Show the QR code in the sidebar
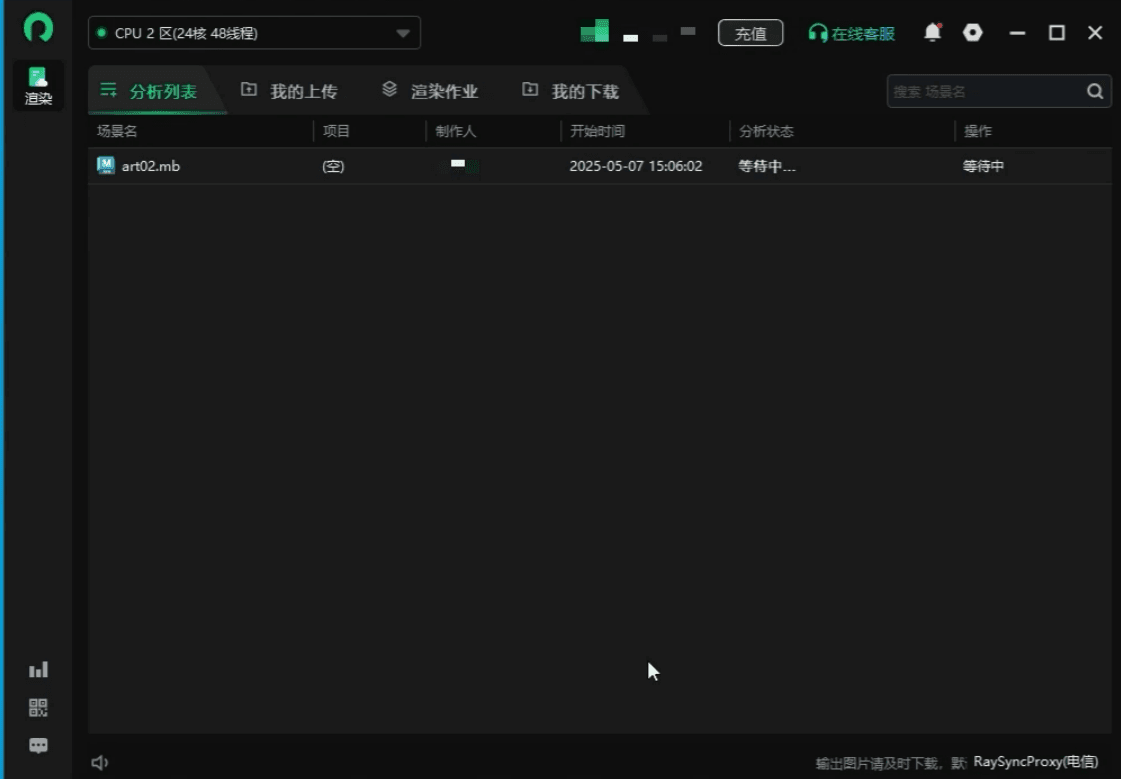Viewport: 1121px width, 779px height. [x=38, y=707]
